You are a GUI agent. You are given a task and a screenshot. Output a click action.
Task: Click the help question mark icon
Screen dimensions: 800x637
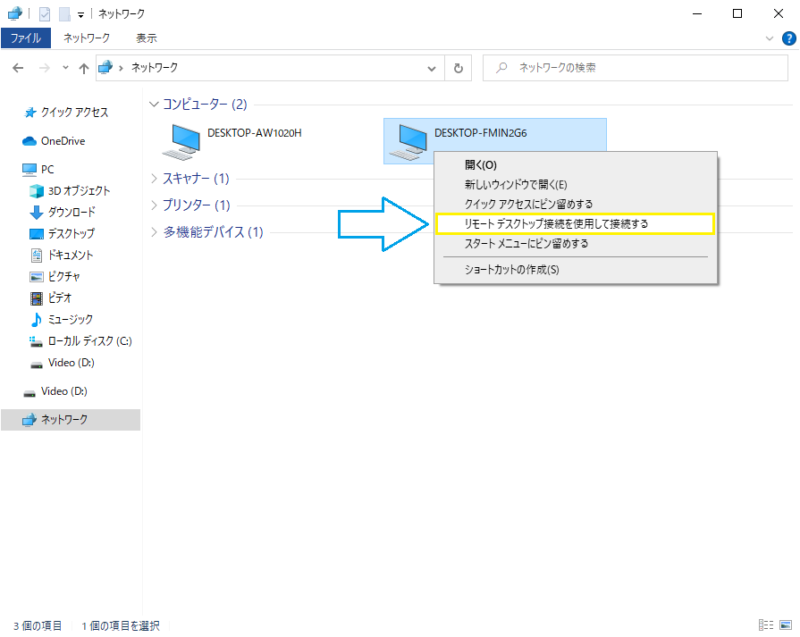pos(789,38)
